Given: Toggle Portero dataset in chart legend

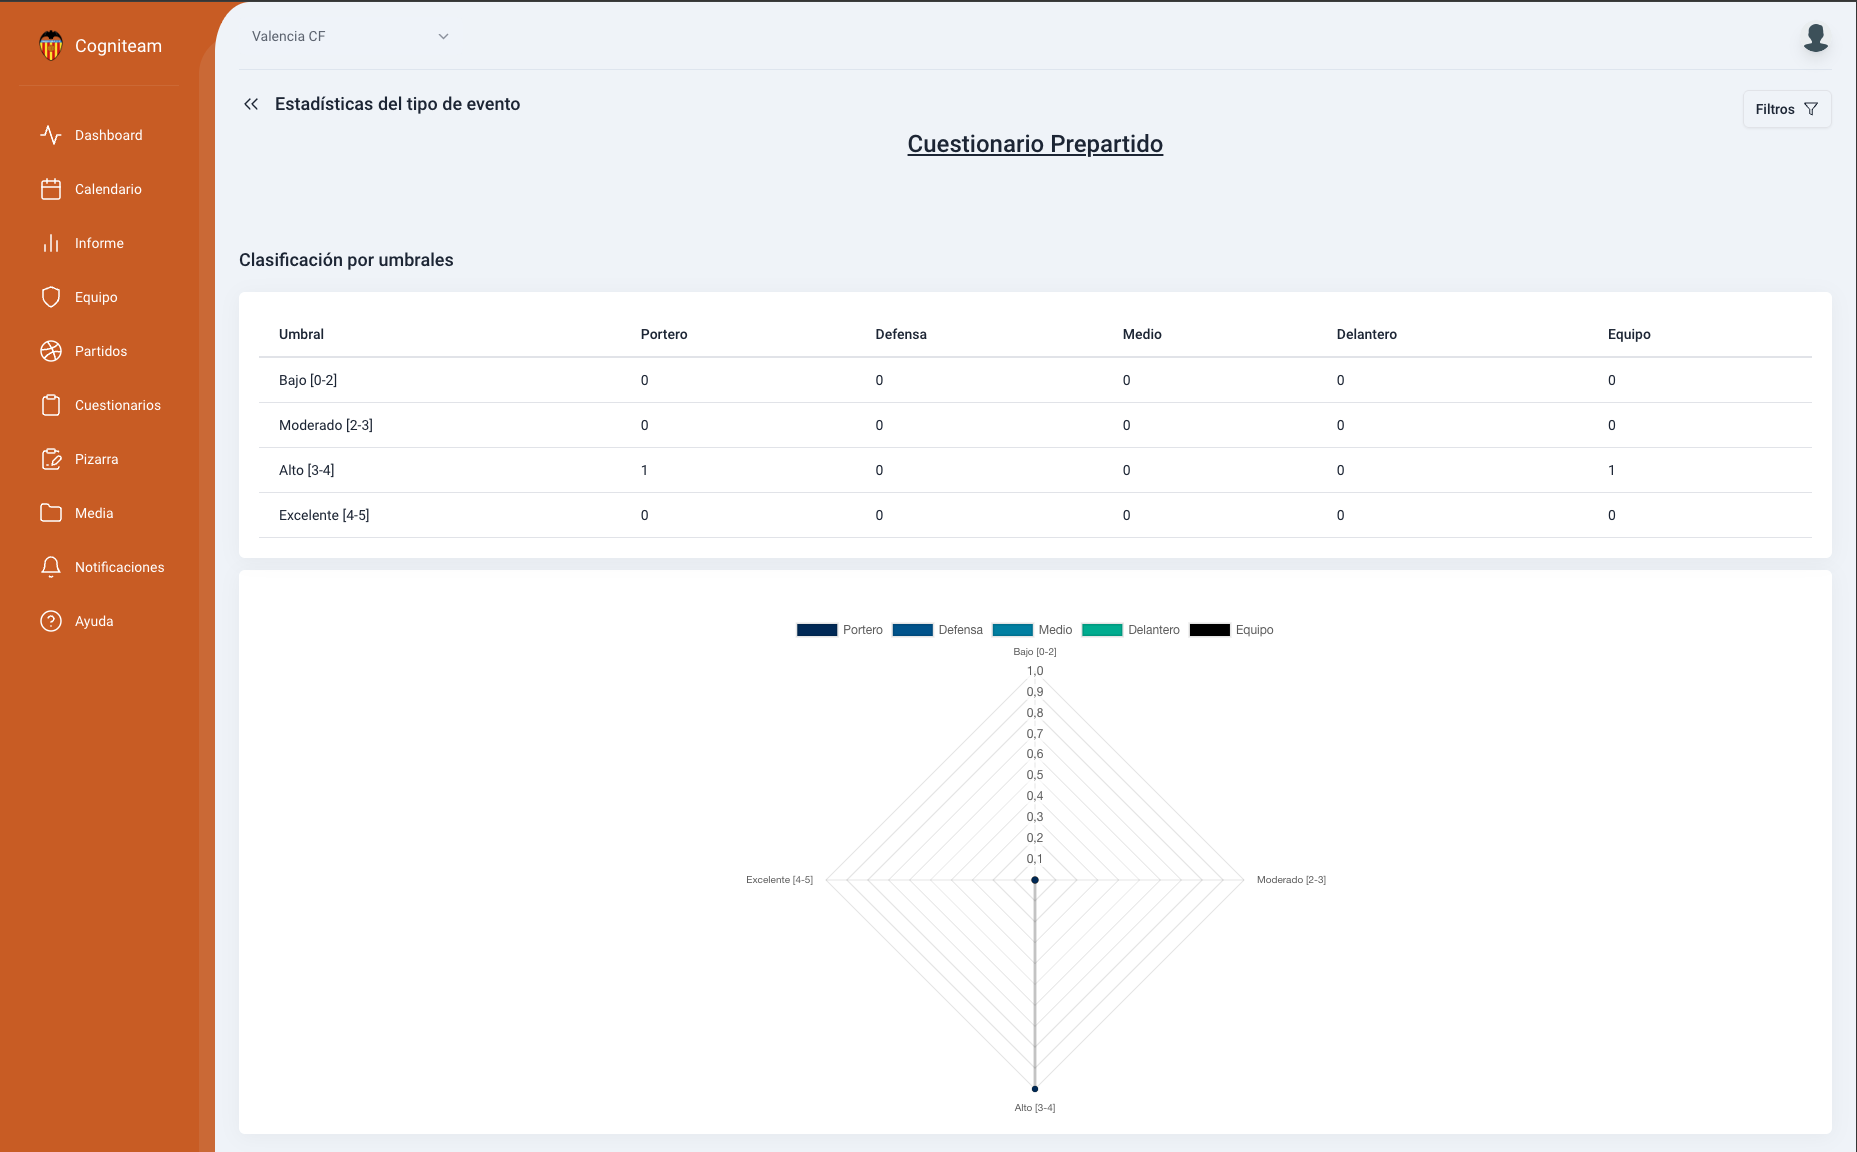Looking at the screenshot, I should pos(840,630).
